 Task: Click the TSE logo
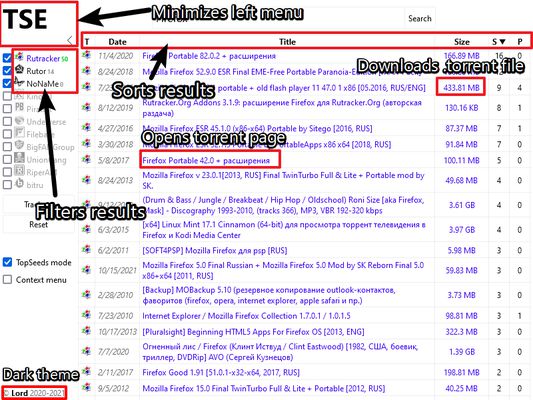click(26, 19)
